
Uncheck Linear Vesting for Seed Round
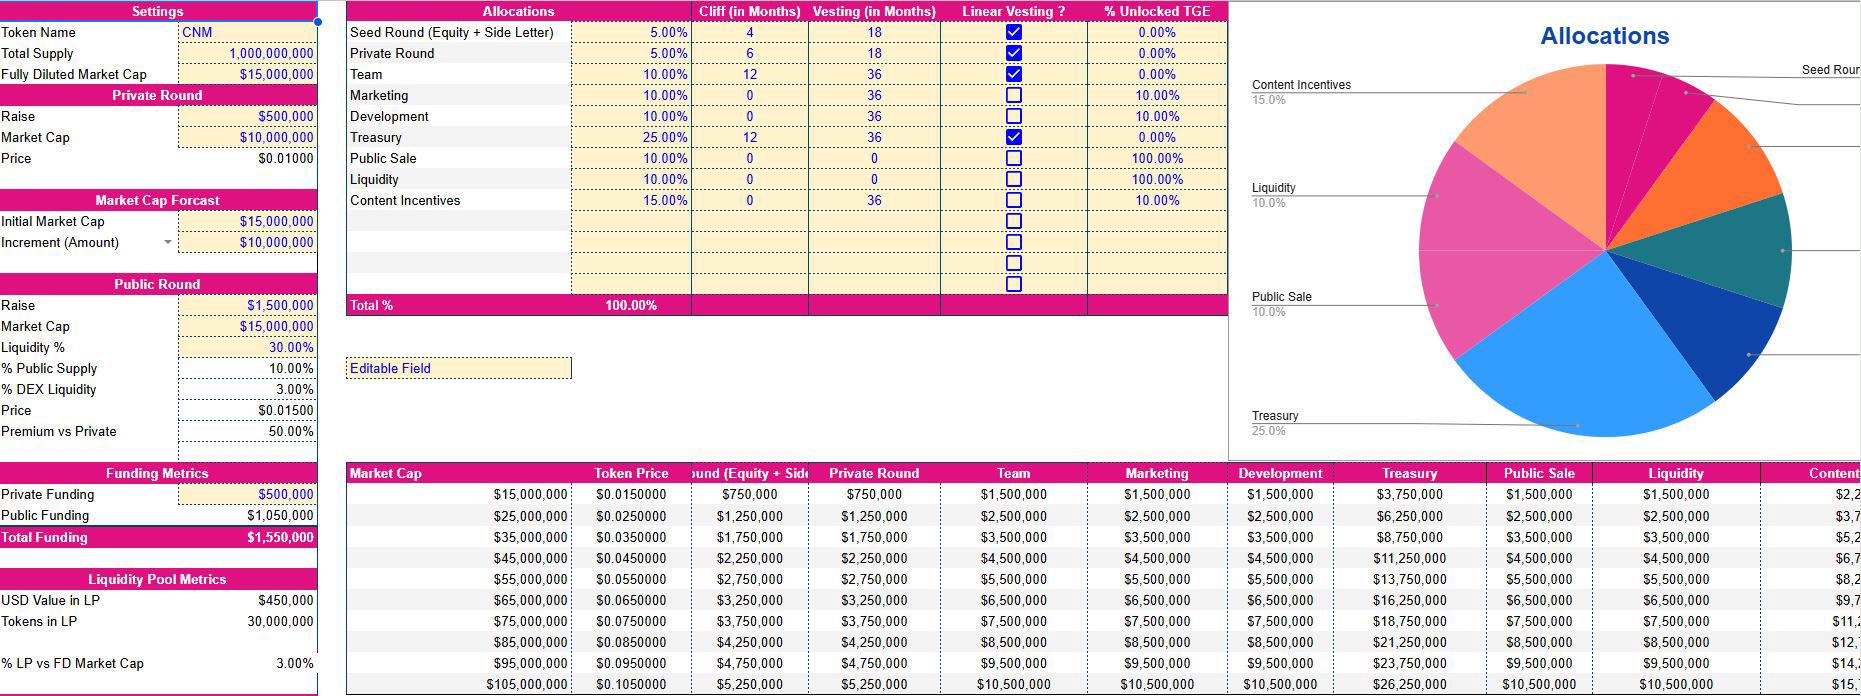(1013, 32)
